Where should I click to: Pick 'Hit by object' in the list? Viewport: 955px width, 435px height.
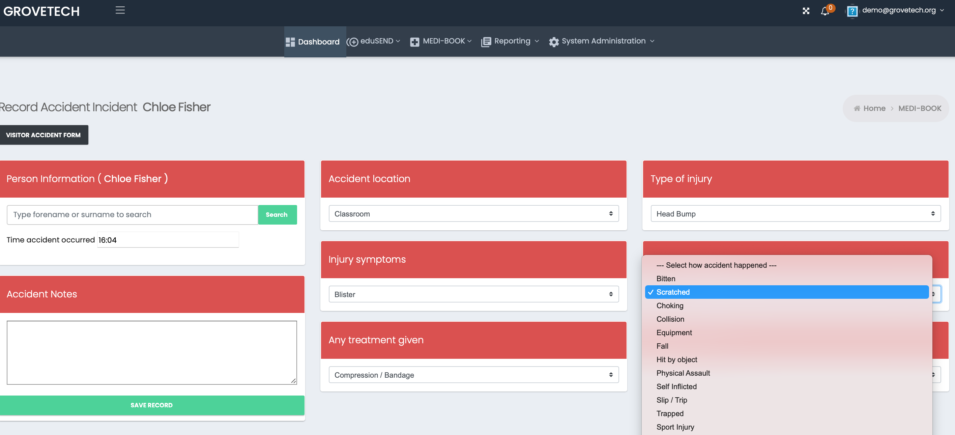[x=677, y=359]
